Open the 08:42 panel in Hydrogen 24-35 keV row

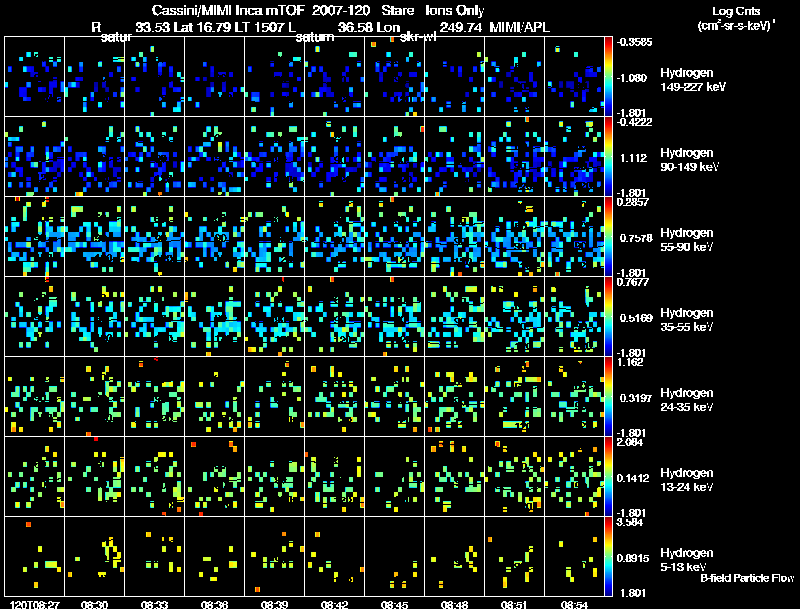coord(334,397)
